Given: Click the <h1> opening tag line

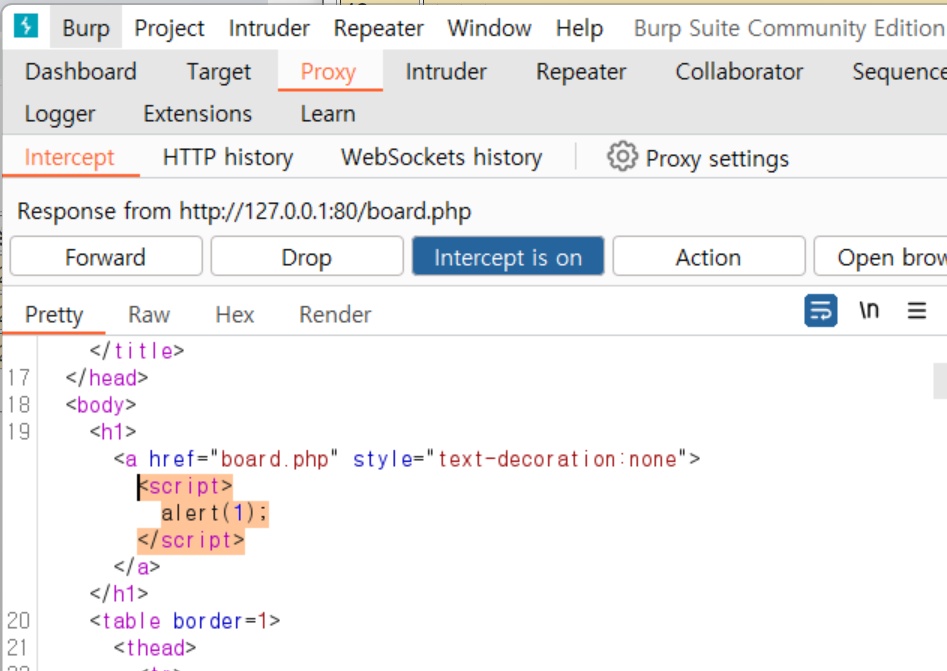Looking at the screenshot, I should [113, 432].
